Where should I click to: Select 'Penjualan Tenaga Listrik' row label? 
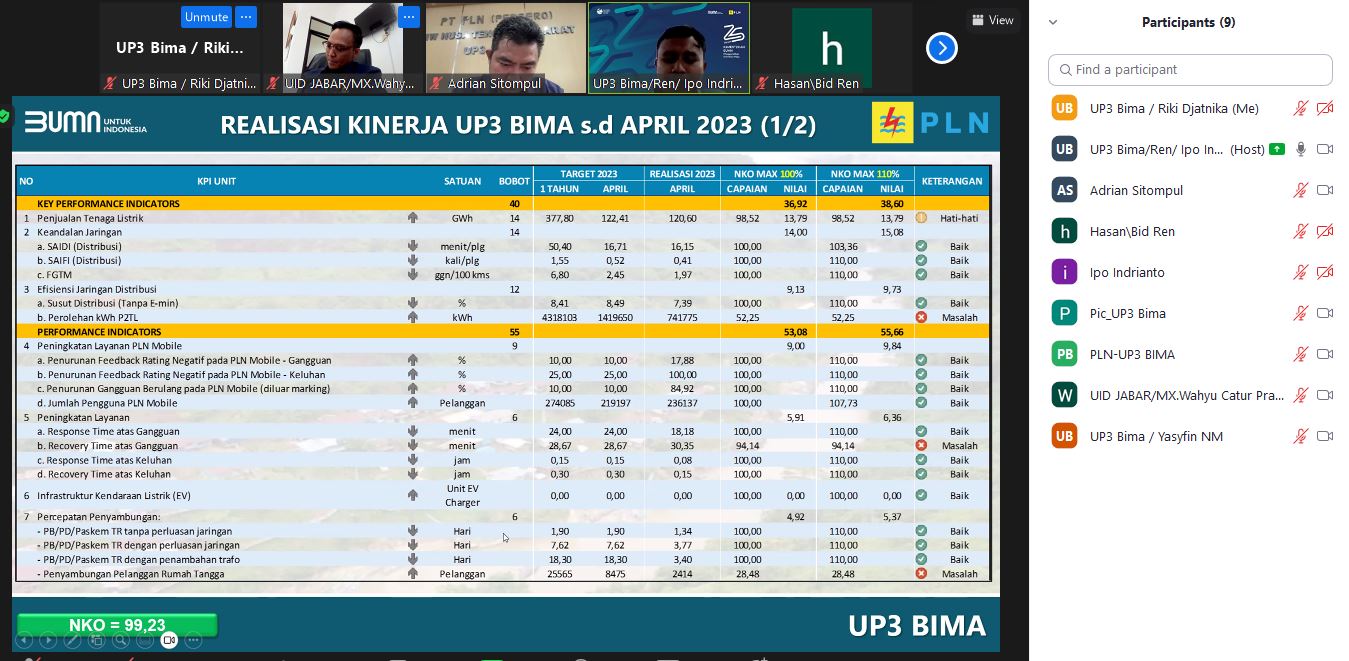click(90, 218)
